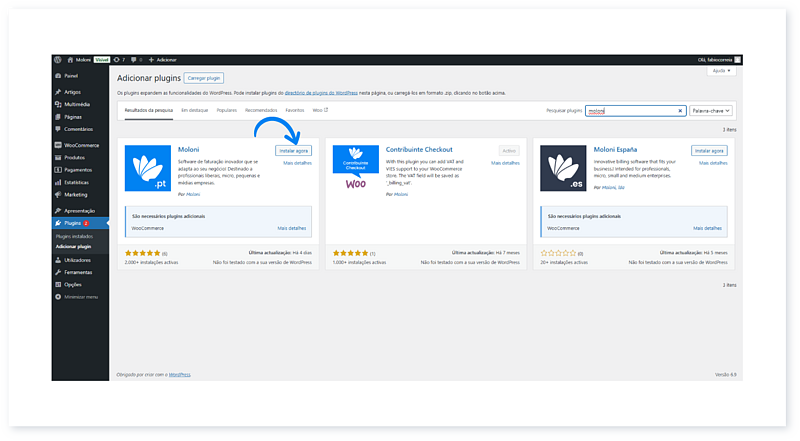
Task: Expand the Palavra-chave search type dropdown
Action: click(x=712, y=110)
